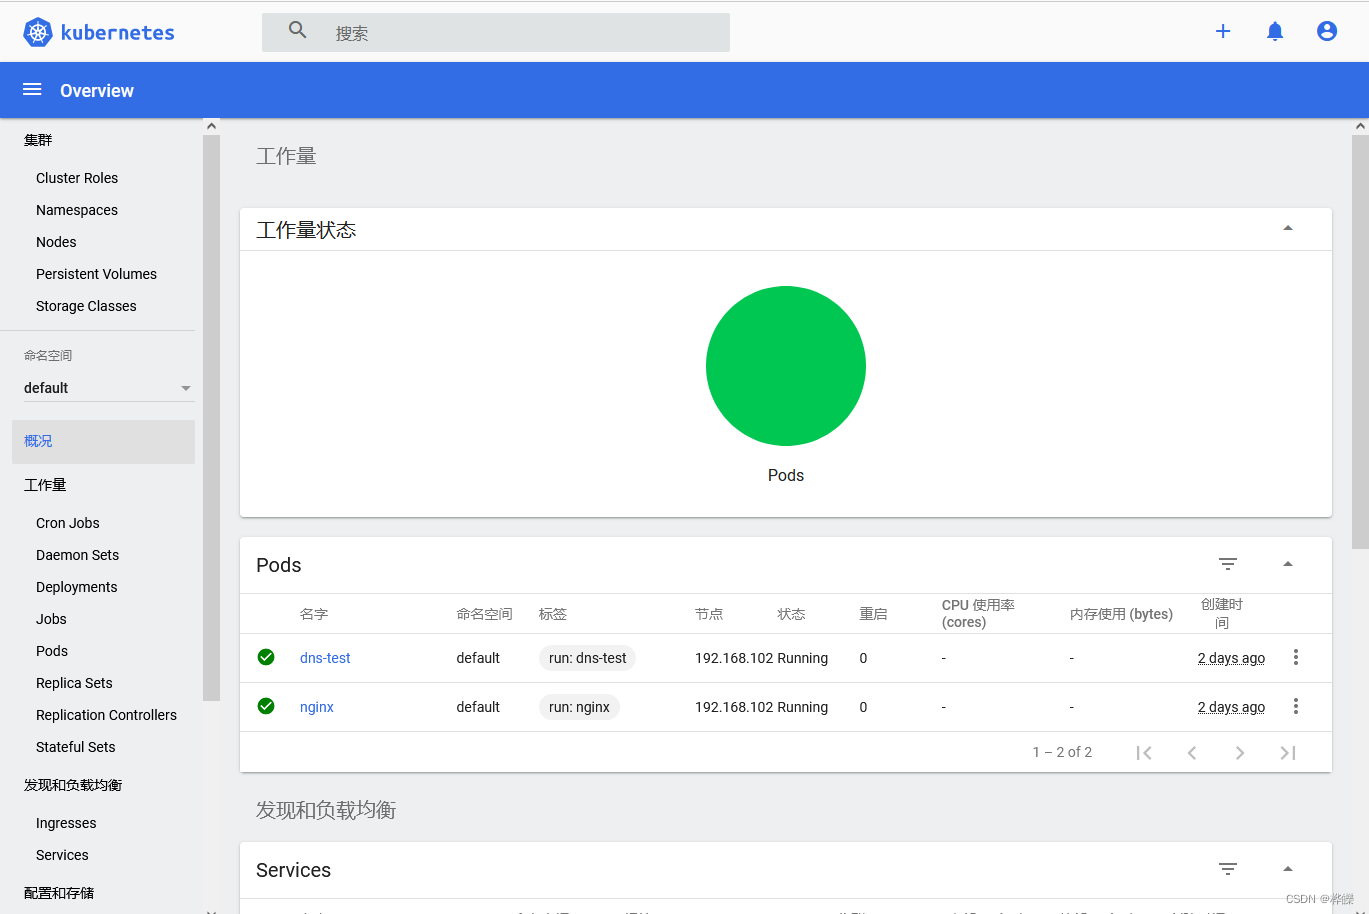Viewport: 1369px width, 914px height.
Task: Click the Kubernetes logo icon
Action: 38,32
